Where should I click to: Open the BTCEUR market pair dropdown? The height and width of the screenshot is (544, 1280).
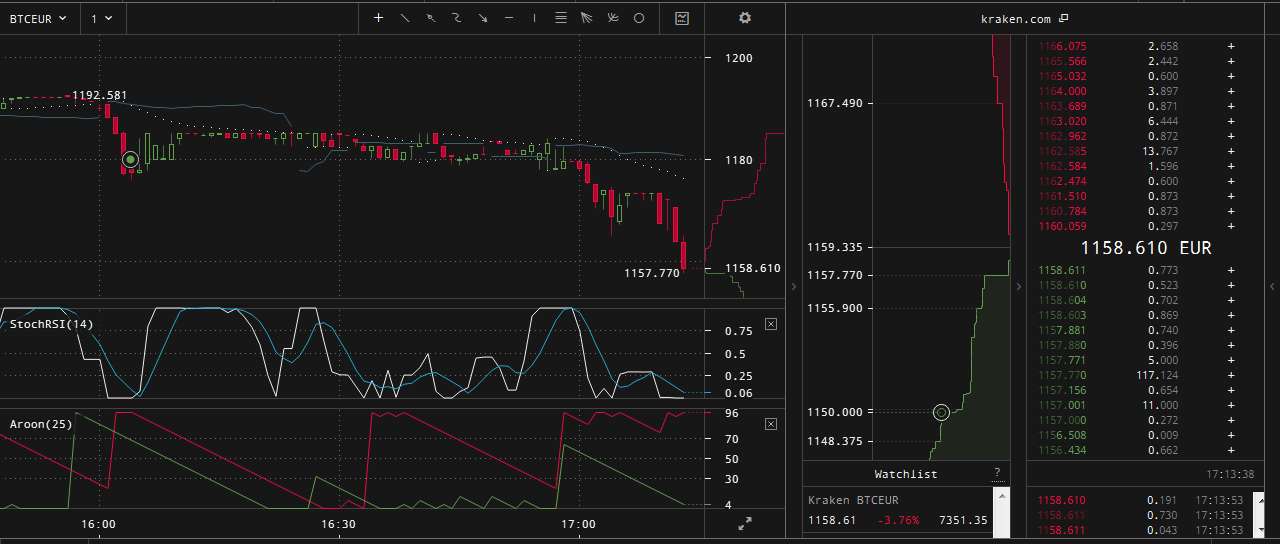37,18
